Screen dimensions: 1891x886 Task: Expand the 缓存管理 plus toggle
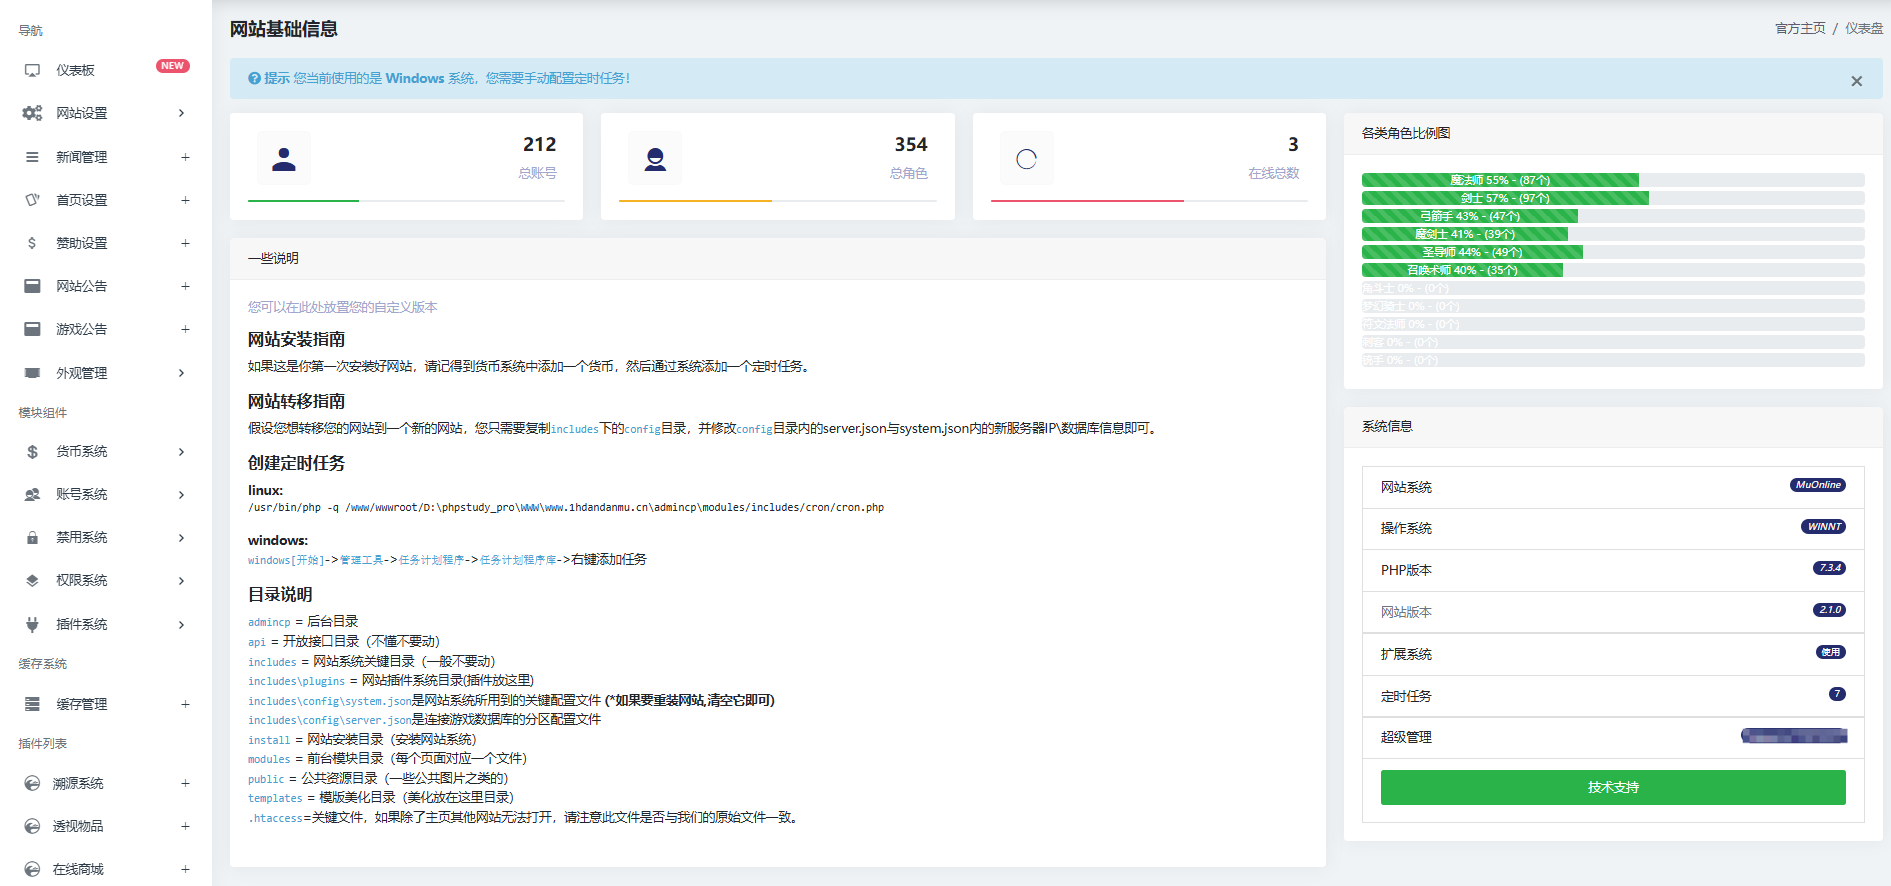185,704
